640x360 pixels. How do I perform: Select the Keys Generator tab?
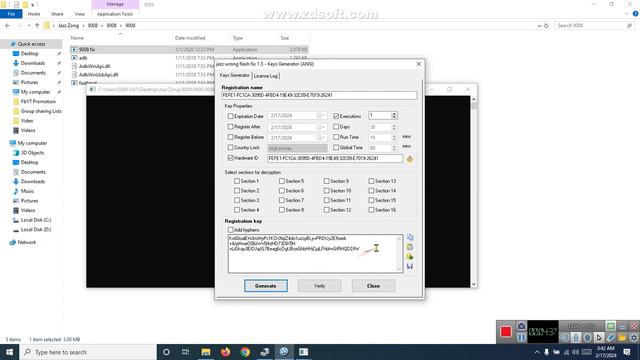235,76
